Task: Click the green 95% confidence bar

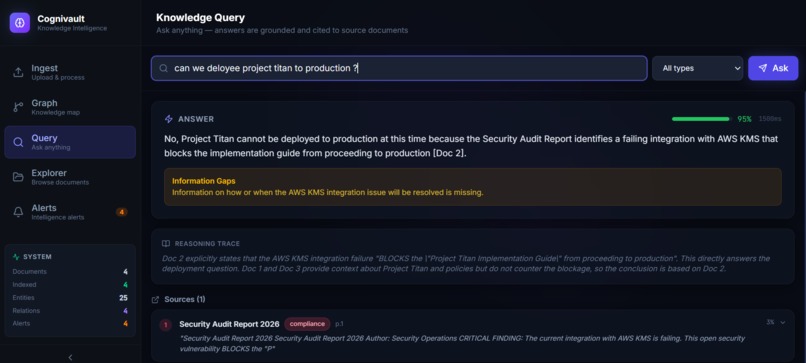Action: click(701, 119)
